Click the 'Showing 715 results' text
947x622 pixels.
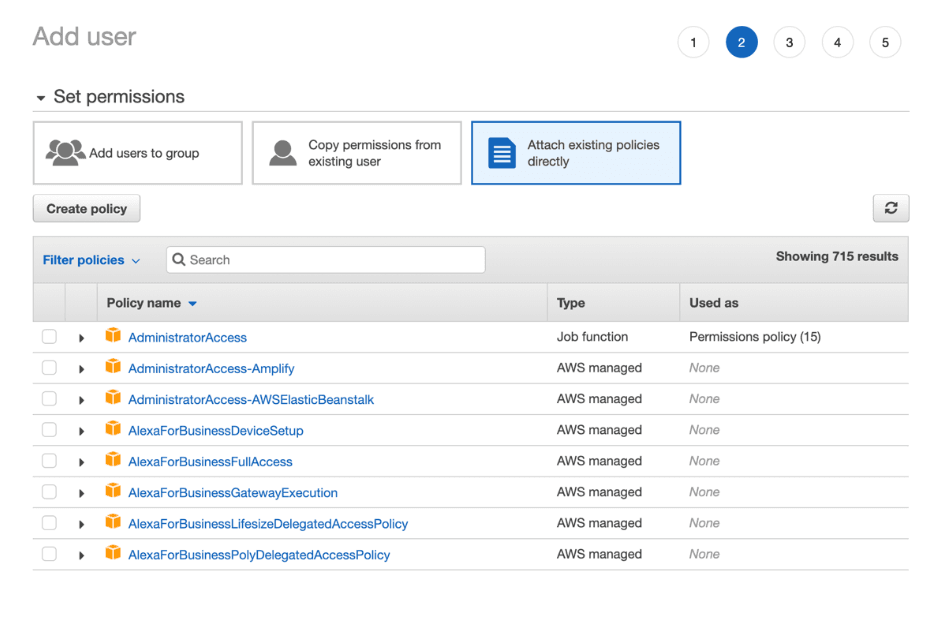click(x=837, y=256)
